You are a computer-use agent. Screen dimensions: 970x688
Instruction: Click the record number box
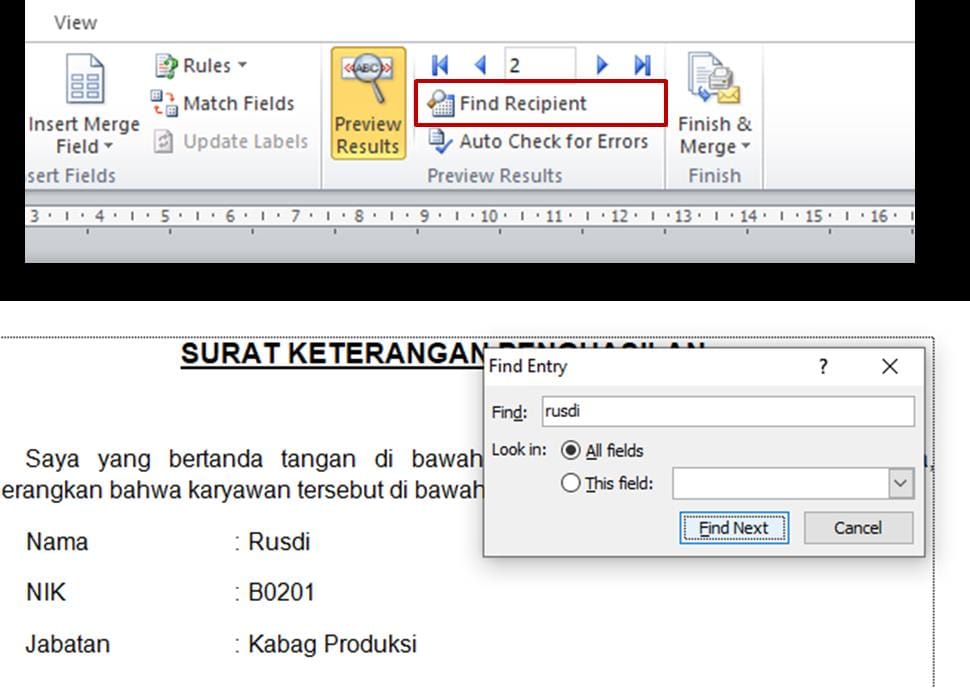[x=539, y=65]
